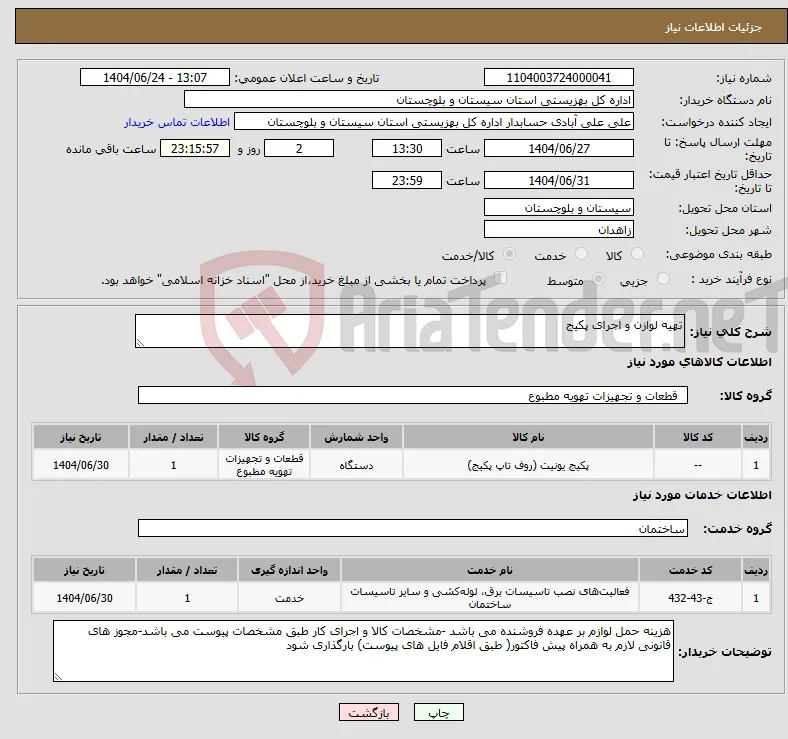Click the کد کالا column header
This screenshot has height=739, width=788.
698,437
